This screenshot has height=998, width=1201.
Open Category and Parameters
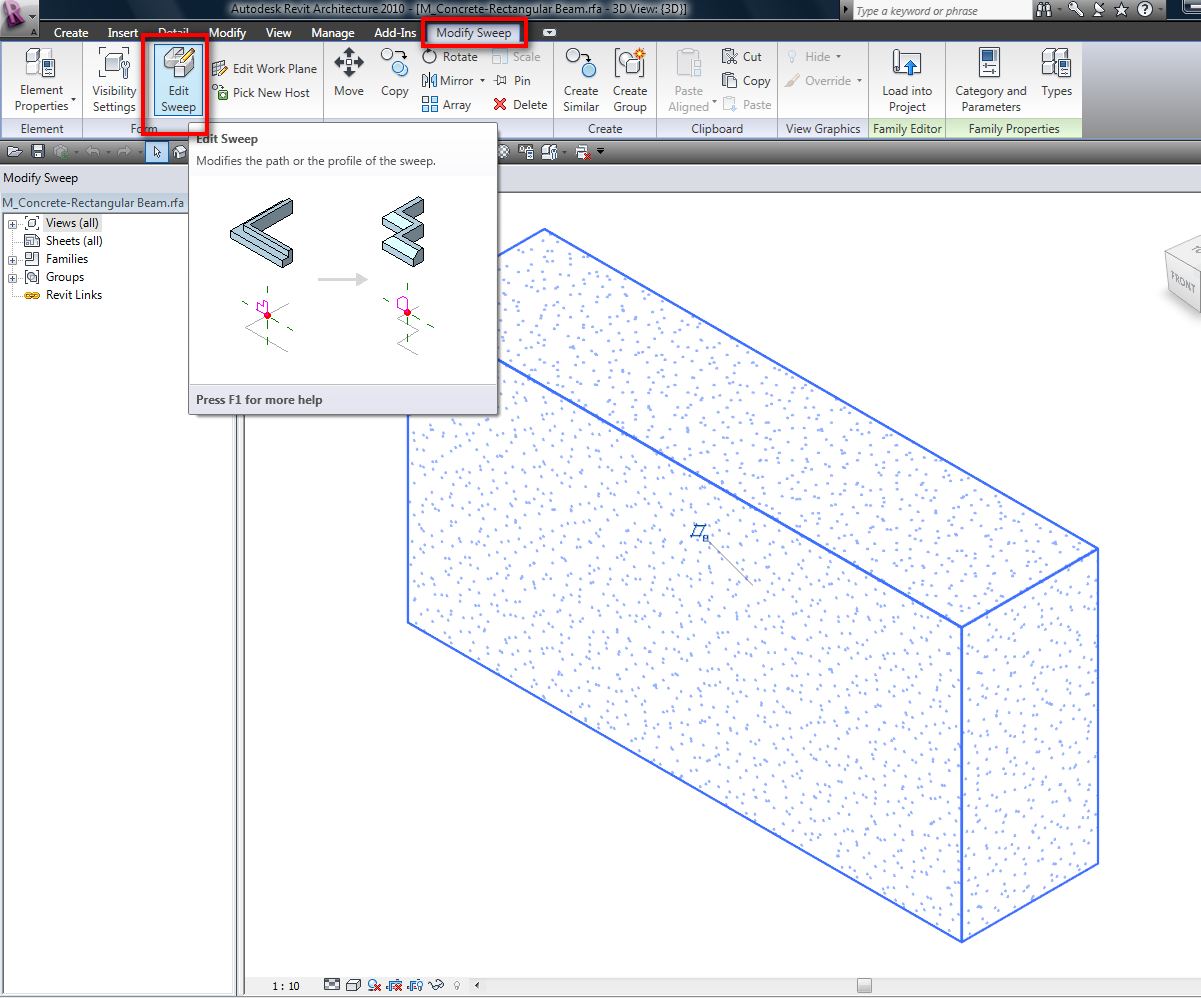coord(991,79)
